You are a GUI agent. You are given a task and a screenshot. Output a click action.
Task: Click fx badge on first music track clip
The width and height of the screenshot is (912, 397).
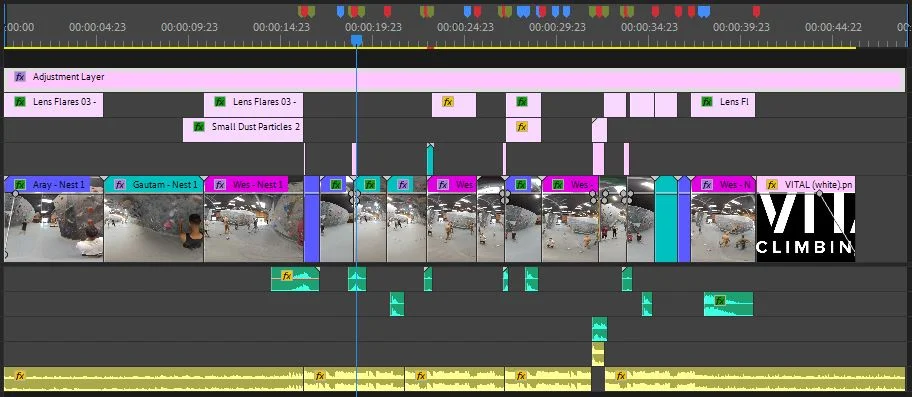point(20,376)
